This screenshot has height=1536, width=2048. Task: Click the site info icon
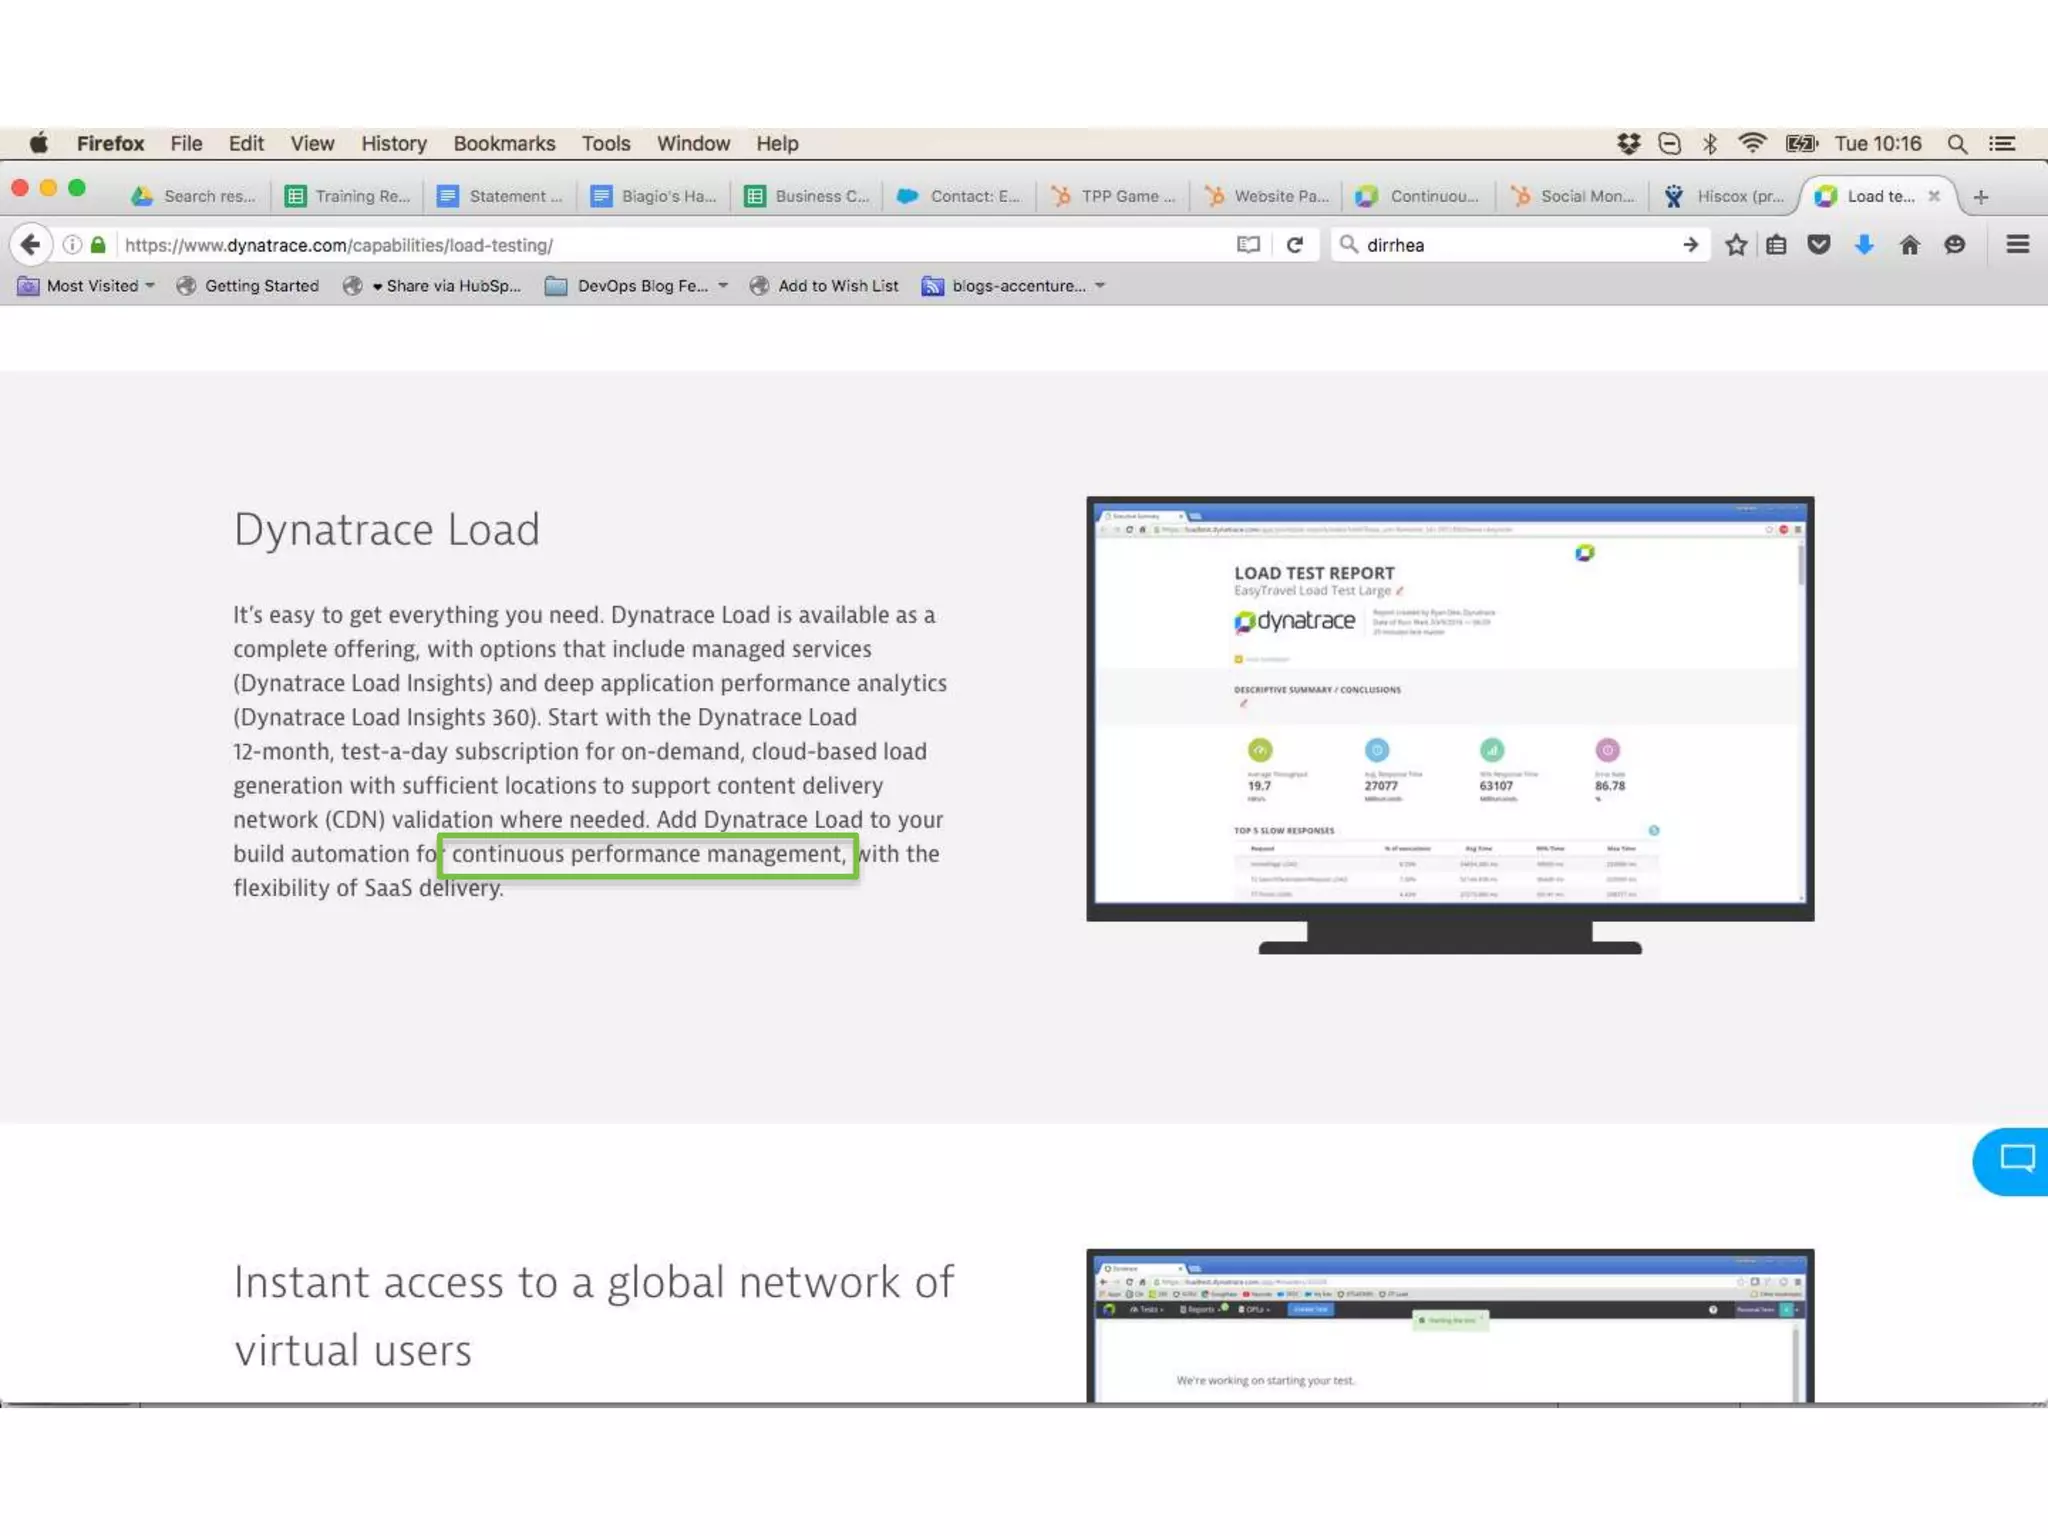click(x=72, y=244)
